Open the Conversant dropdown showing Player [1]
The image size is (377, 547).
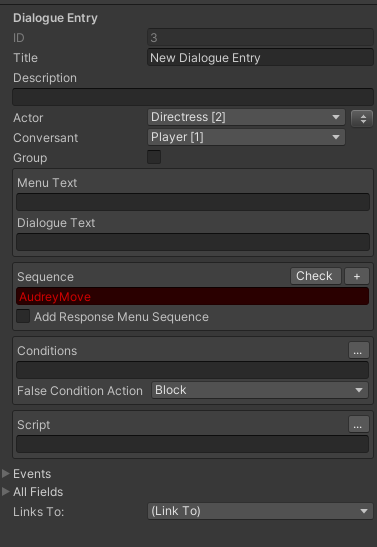pos(246,137)
